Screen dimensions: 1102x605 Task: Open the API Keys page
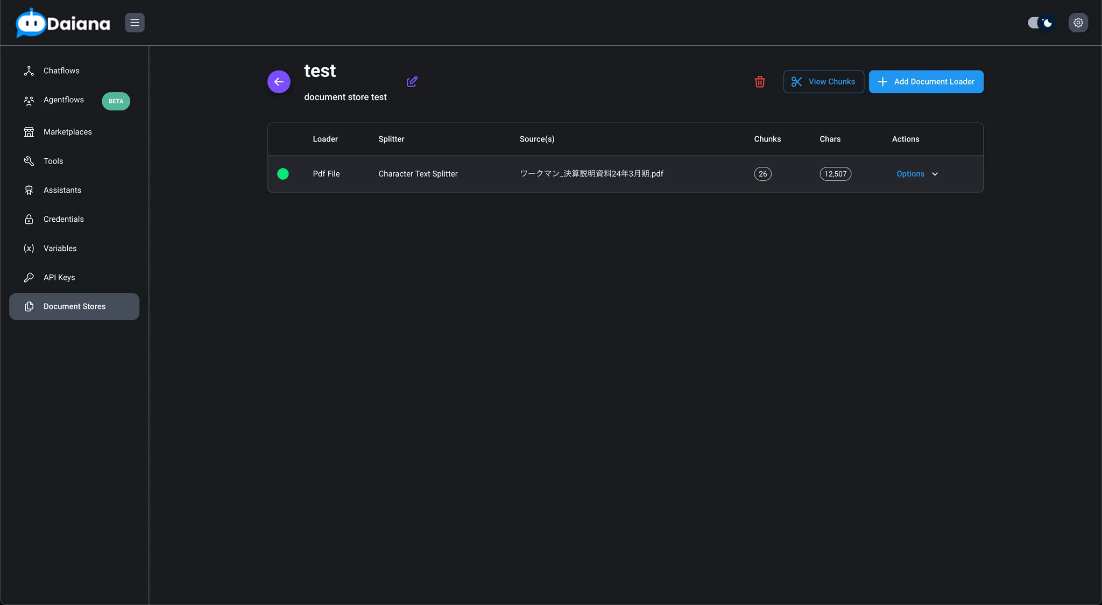click(59, 277)
